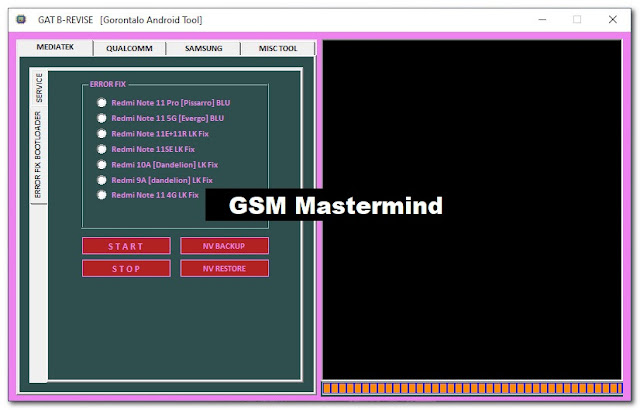Pick Redmi 10A [Dandelion] LK Fix
This screenshot has width=640, height=410.
pos(157,165)
